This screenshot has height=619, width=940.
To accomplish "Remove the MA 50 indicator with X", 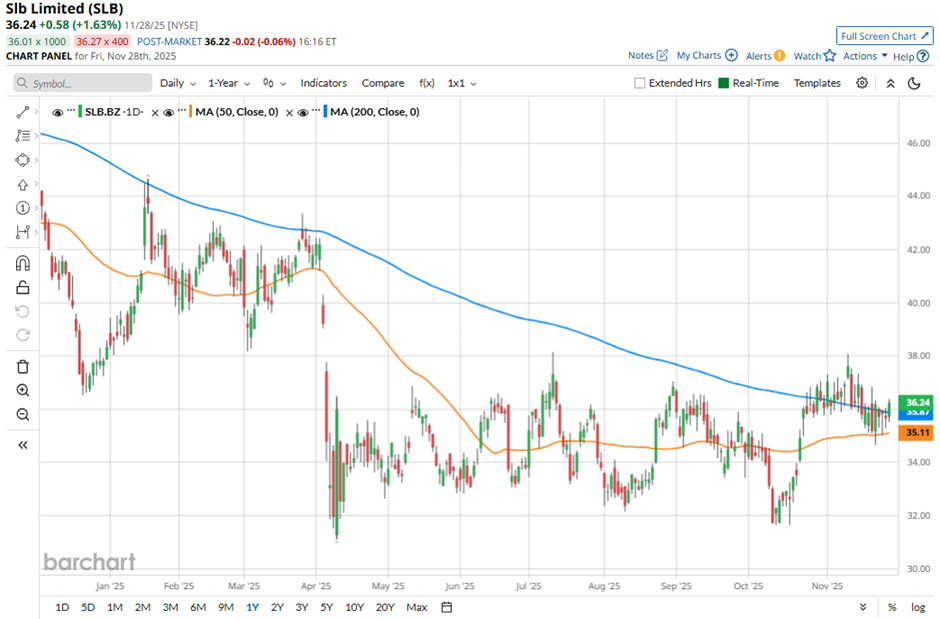I will coord(289,112).
